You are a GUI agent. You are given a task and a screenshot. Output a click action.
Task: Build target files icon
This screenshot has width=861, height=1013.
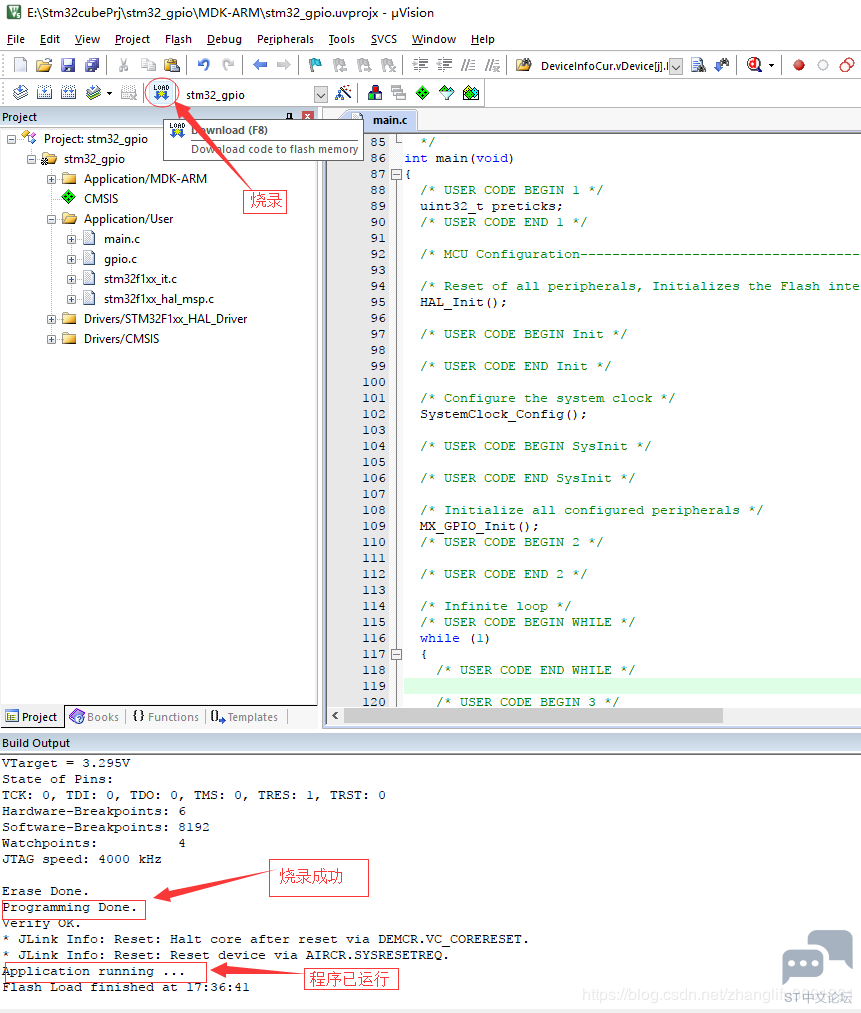point(45,93)
